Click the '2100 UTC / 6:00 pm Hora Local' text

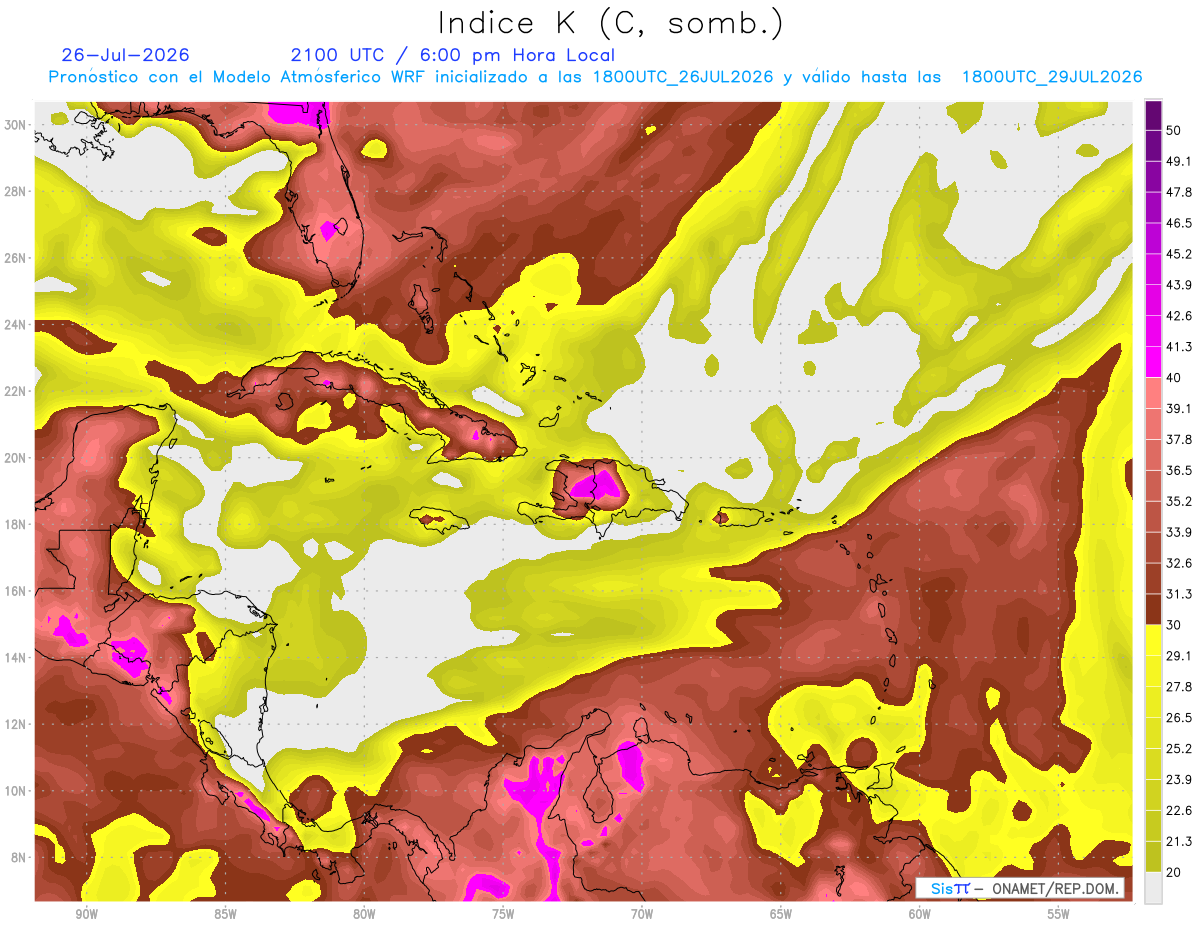tap(452, 55)
